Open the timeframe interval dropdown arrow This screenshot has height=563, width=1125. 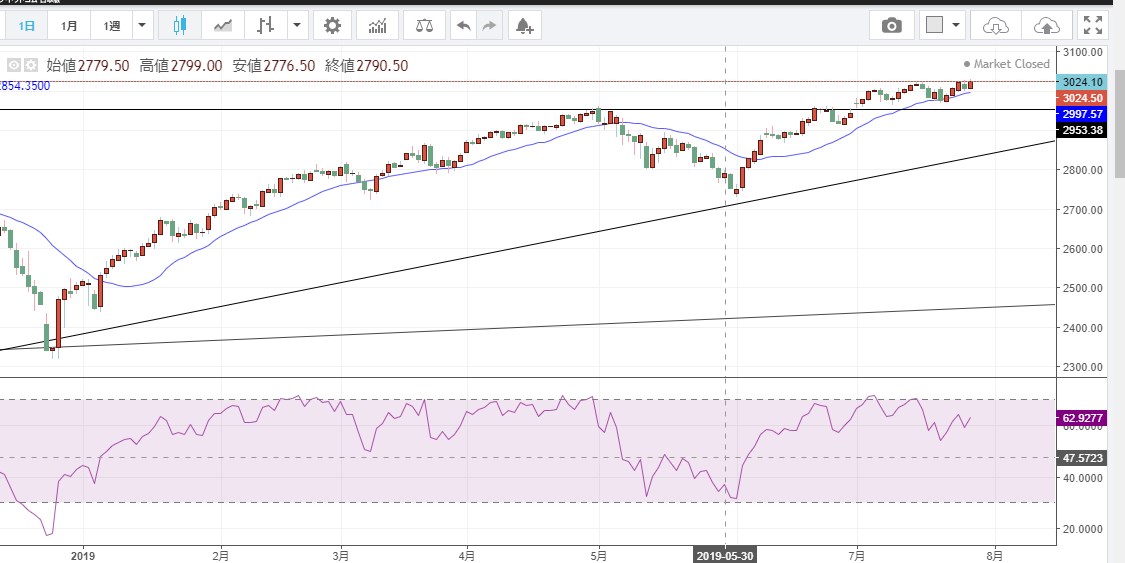point(142,26)
